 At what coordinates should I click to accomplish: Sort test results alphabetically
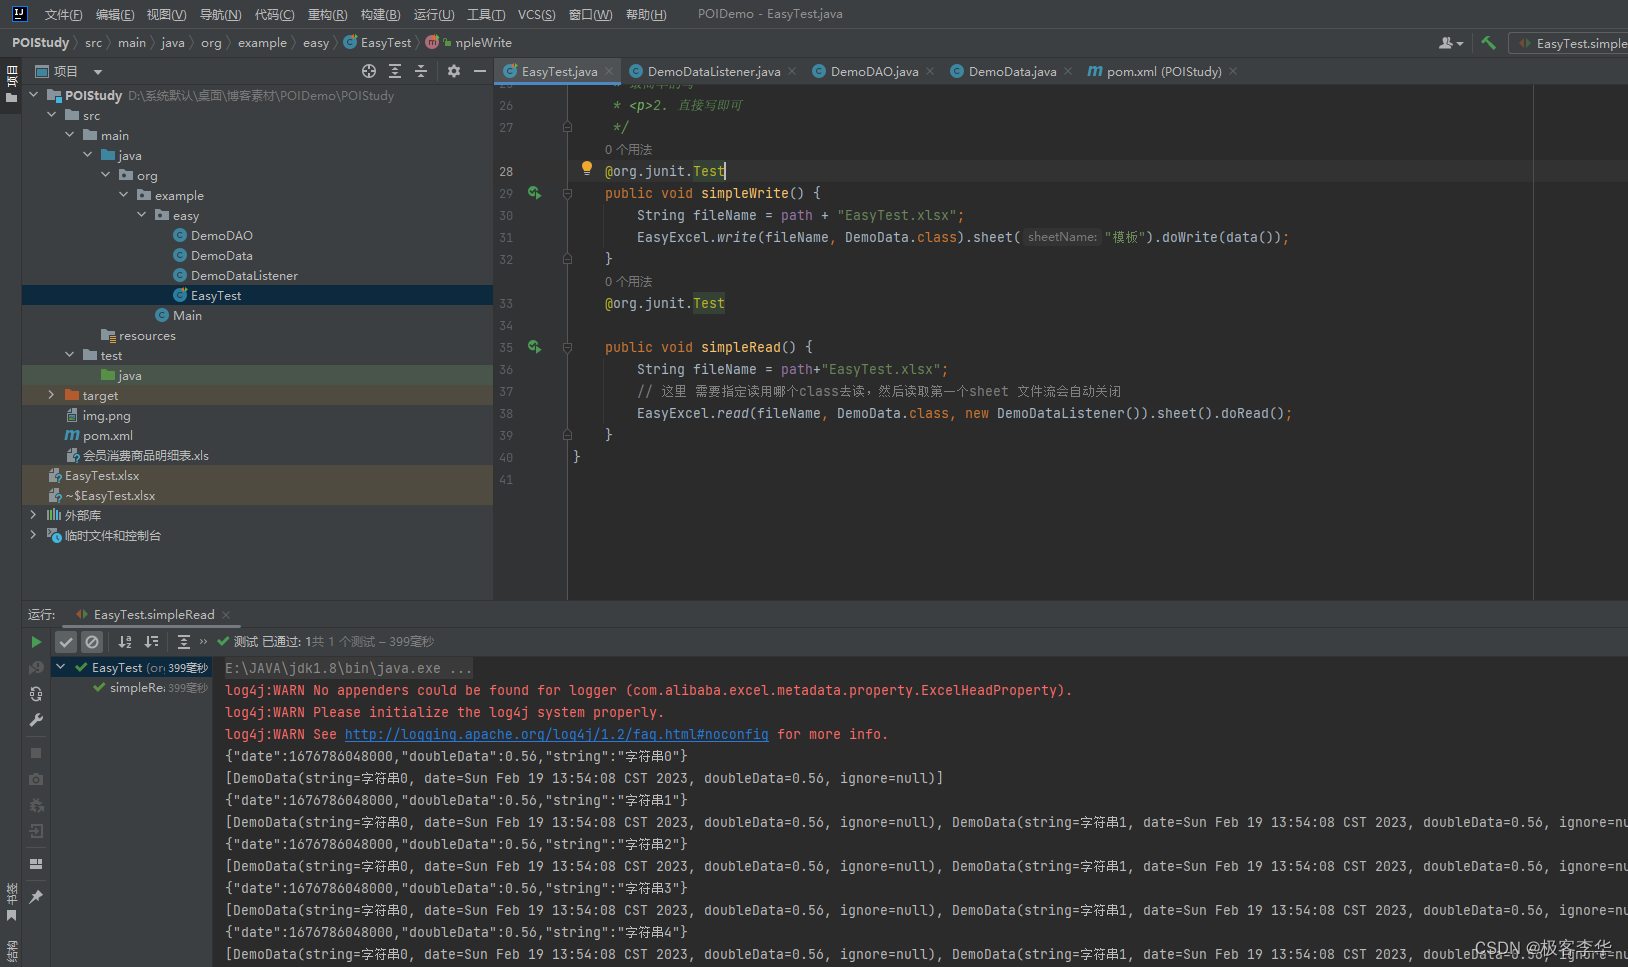tap(125, 642)
